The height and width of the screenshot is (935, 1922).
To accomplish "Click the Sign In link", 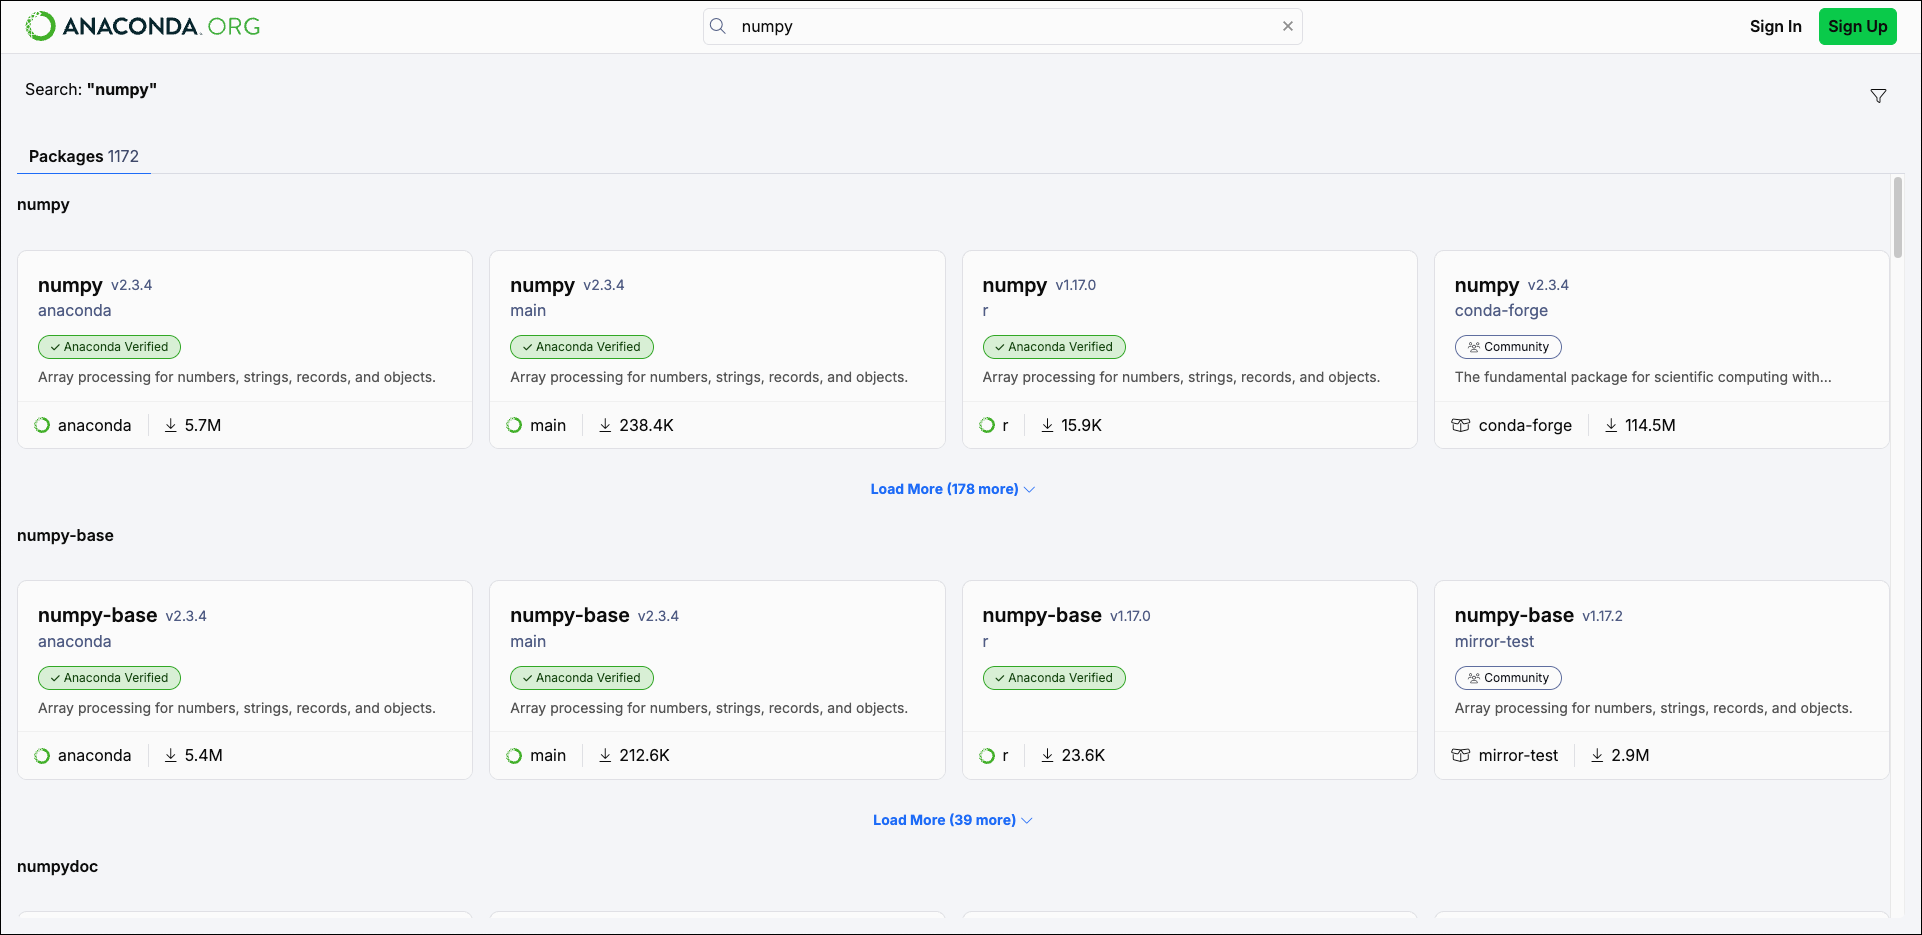I will tap(1776, 26).
